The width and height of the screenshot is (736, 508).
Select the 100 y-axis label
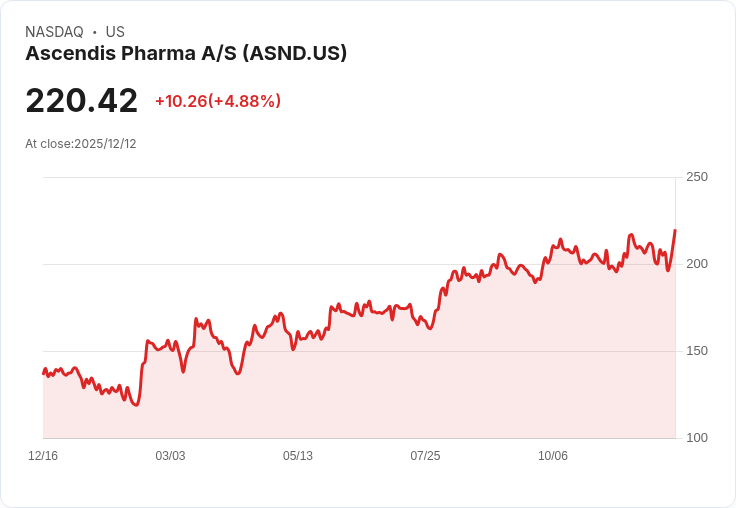click(696, 438)
